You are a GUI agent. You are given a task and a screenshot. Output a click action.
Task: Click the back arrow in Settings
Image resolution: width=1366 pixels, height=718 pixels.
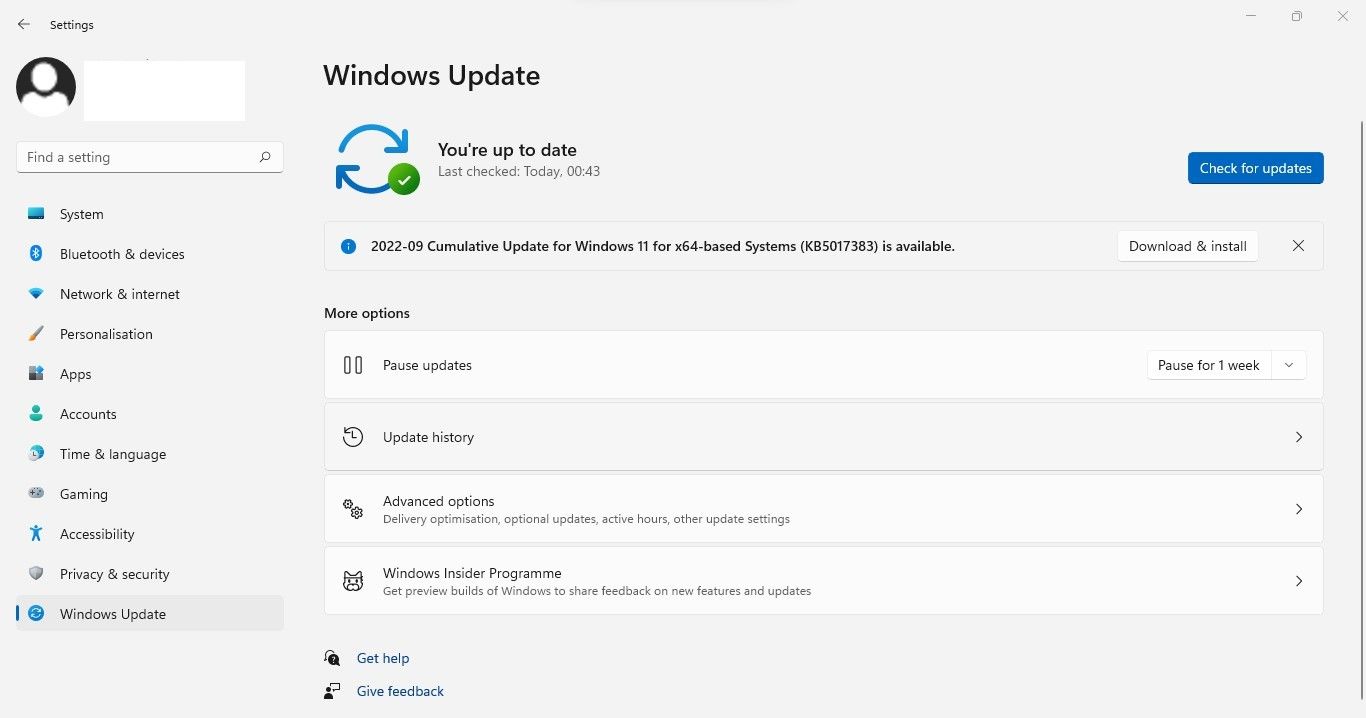point(24,24)
